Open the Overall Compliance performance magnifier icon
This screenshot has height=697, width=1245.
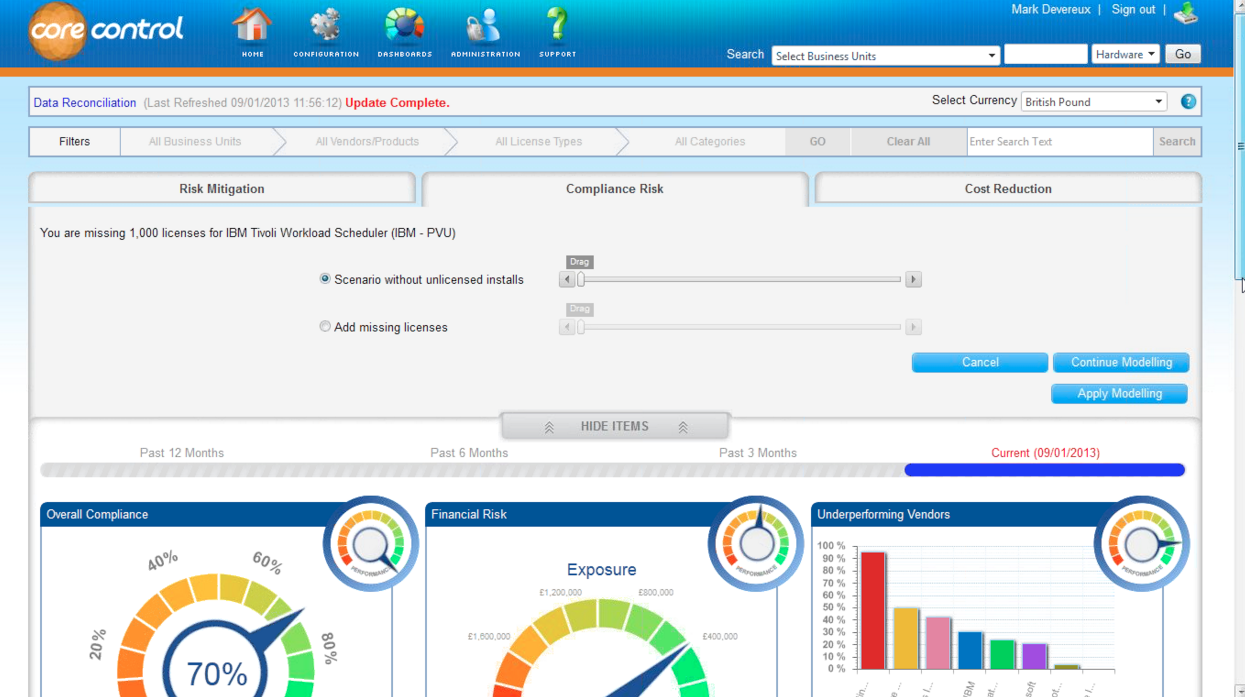[370, 544]
